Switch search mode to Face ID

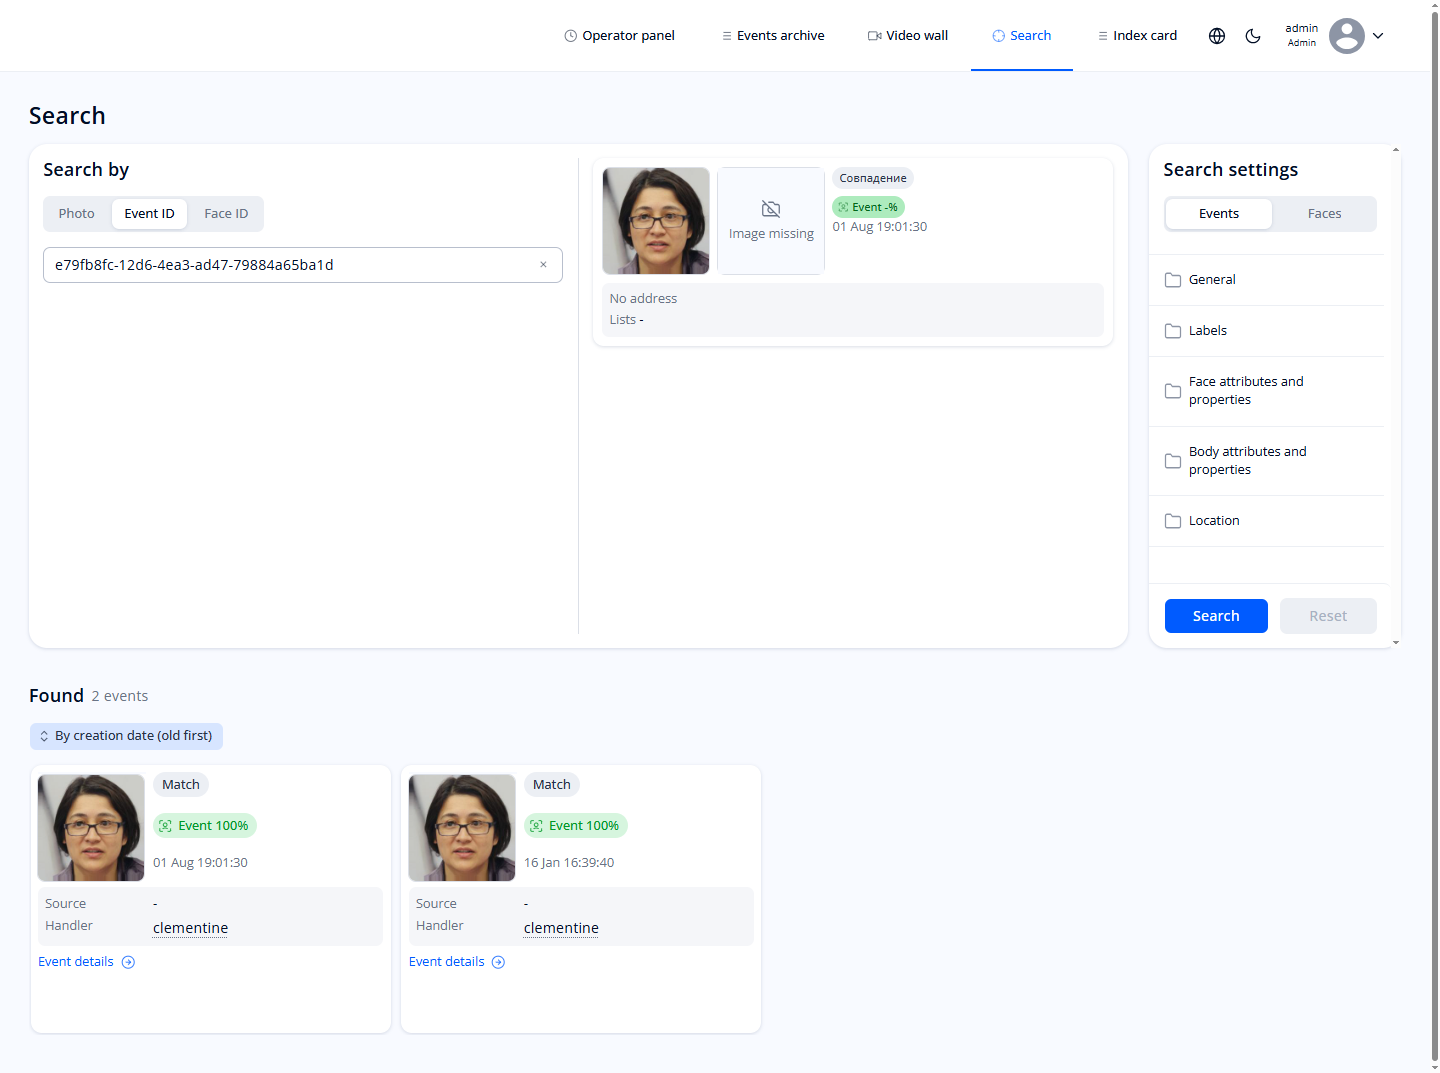(x=225, y=213)
